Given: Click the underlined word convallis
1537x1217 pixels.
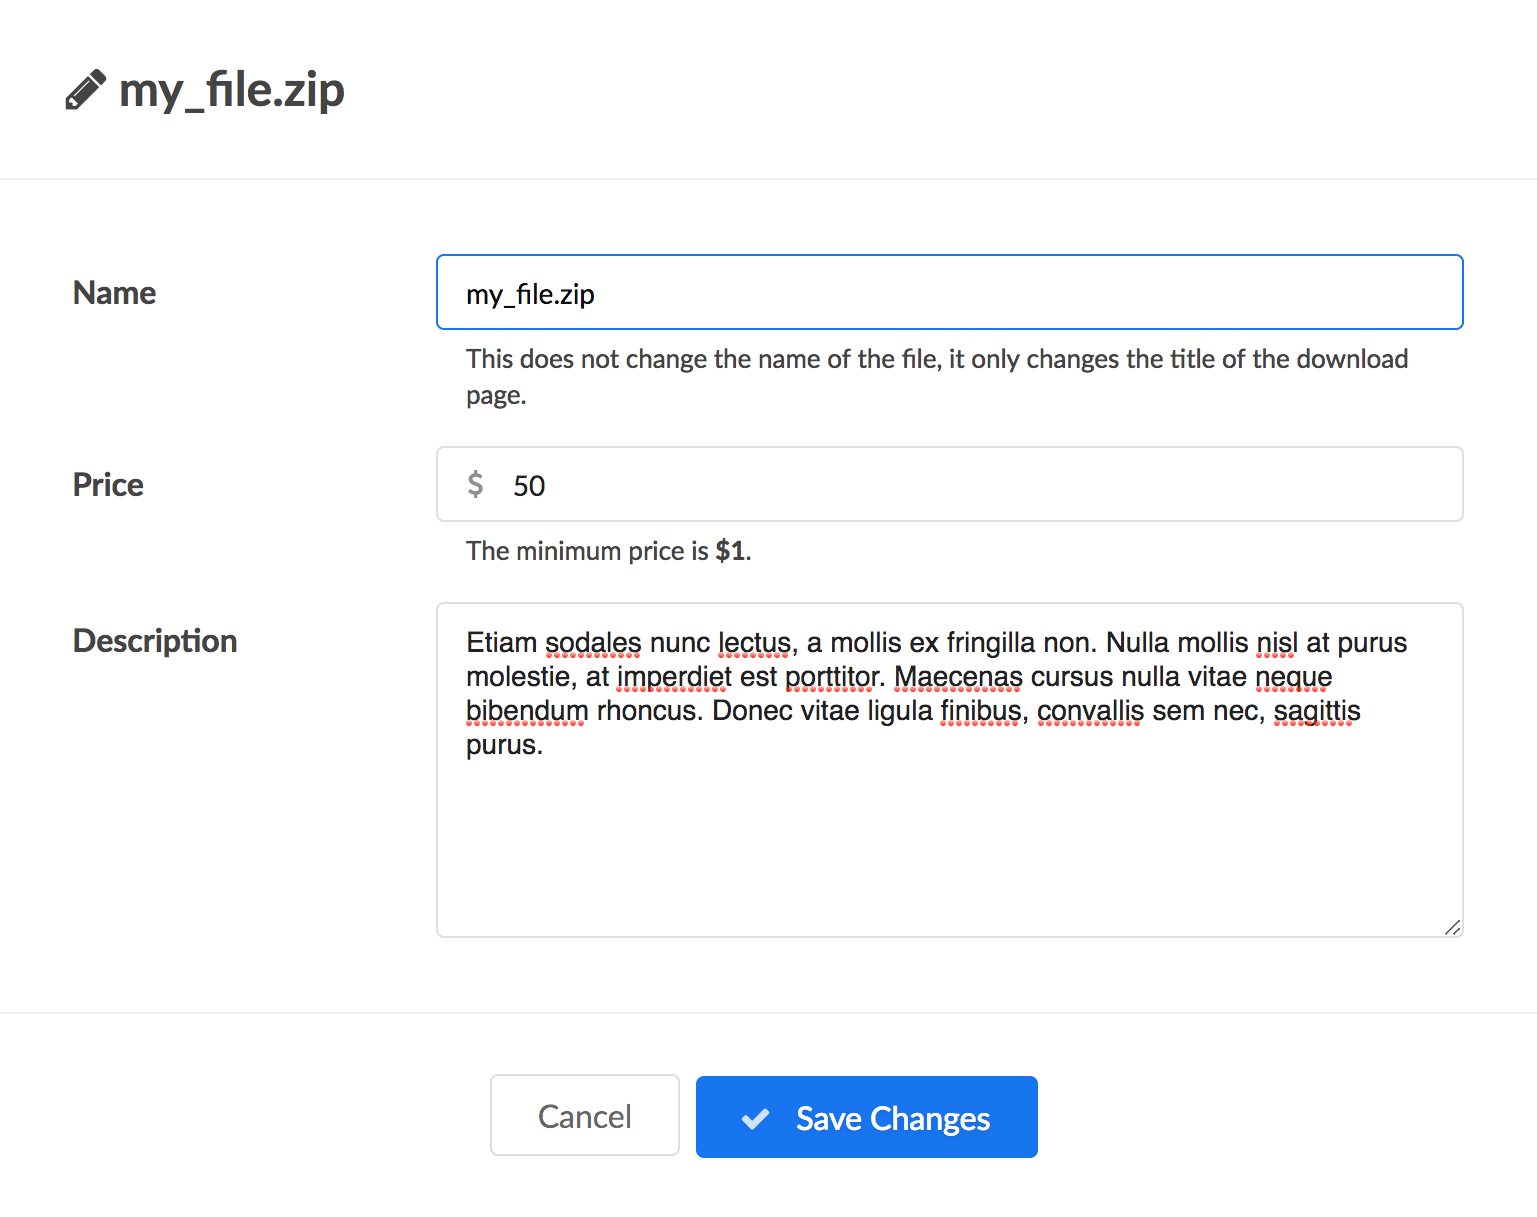Looking at the screenshot, I should [x=1089, y=711].
